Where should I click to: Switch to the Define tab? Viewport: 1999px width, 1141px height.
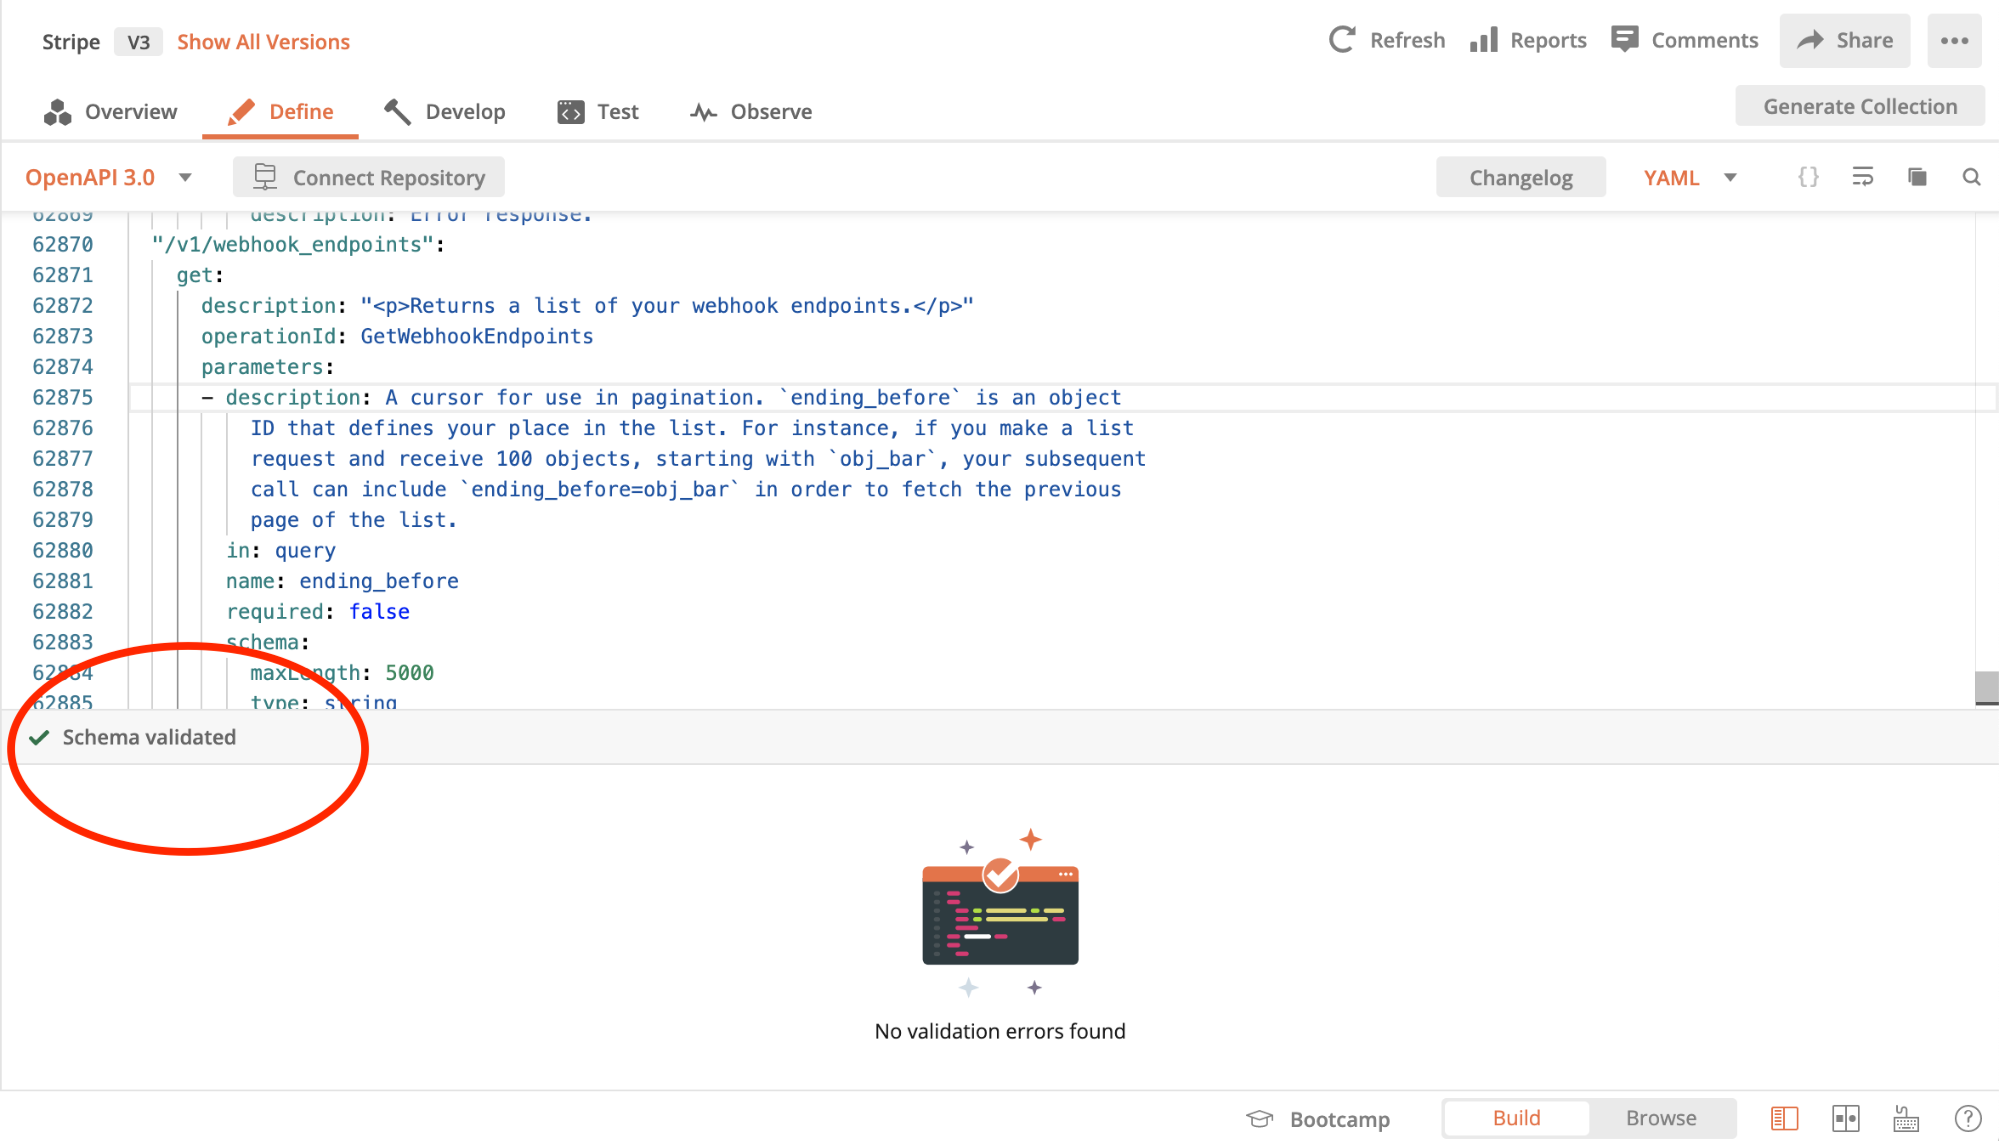pos(280,112)
